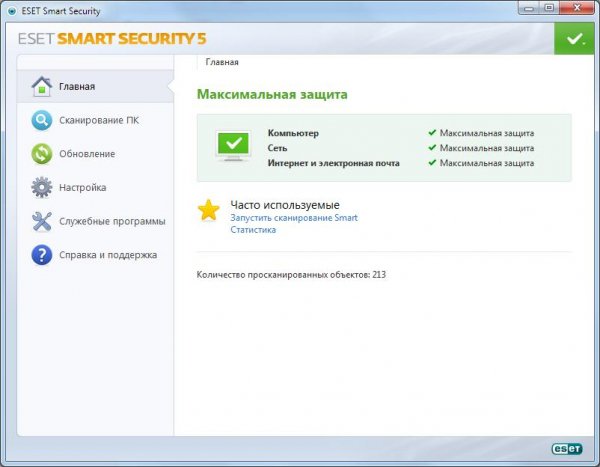
Task: Maximize the ESET Smart Security window
Action: pyautogui.click(x=549, y=8)
